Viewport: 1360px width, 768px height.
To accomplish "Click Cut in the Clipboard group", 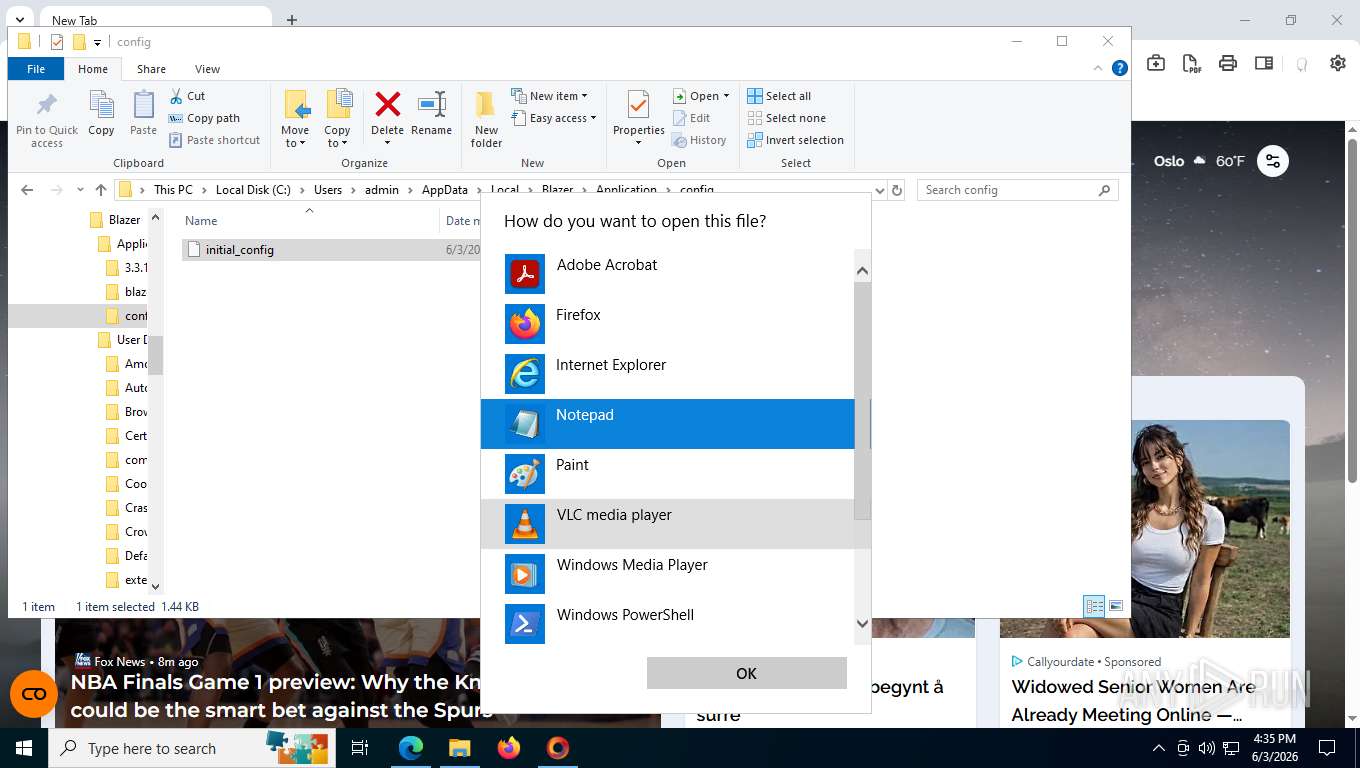I will [x=187, y=96].
